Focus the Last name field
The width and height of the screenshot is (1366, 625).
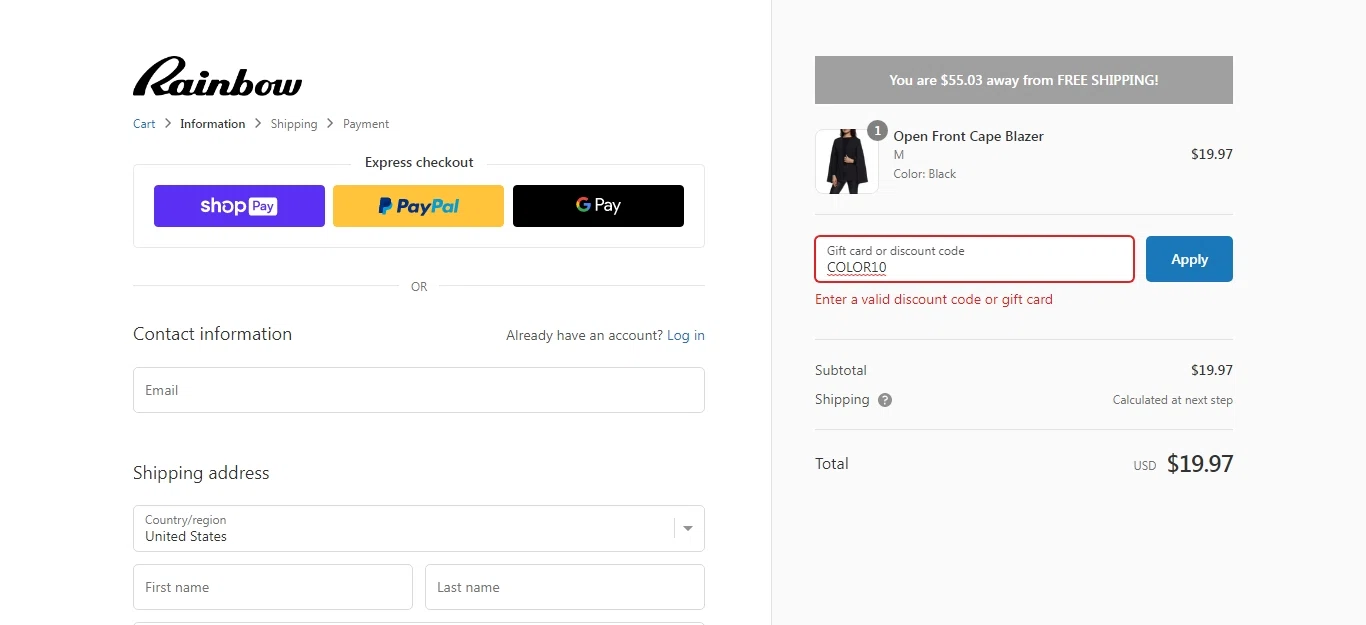pyautogui.click(x=564, y=587)
